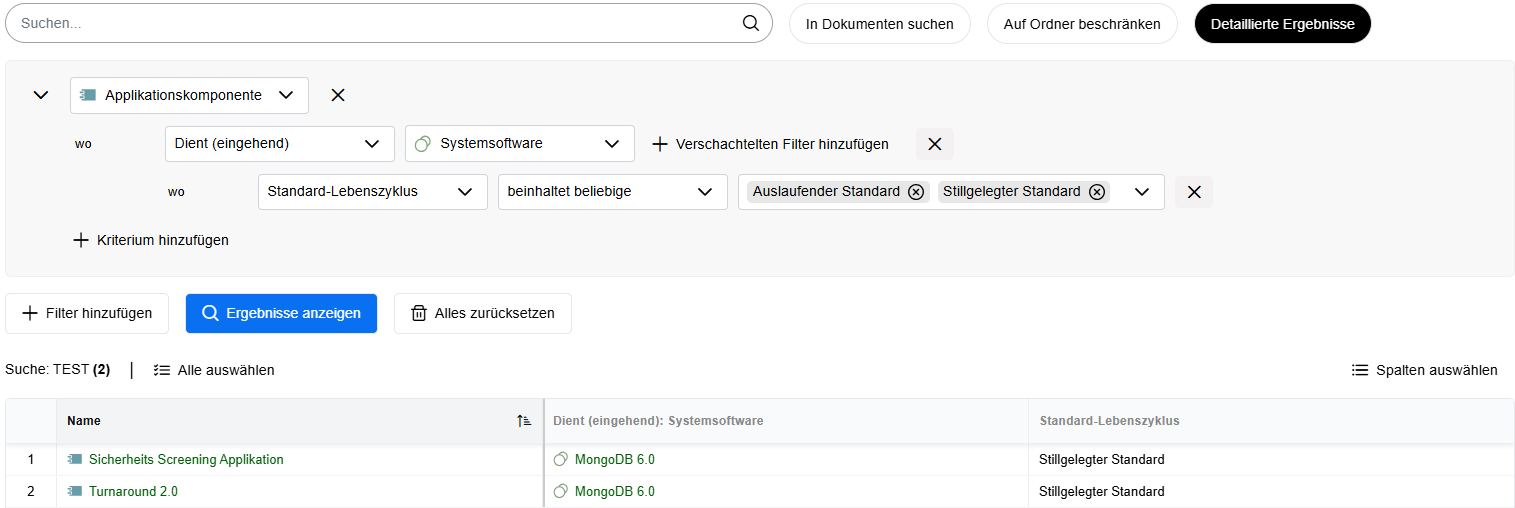
Task: Click Kriterium hinzufügen
Action: click(x=151, y=240)
